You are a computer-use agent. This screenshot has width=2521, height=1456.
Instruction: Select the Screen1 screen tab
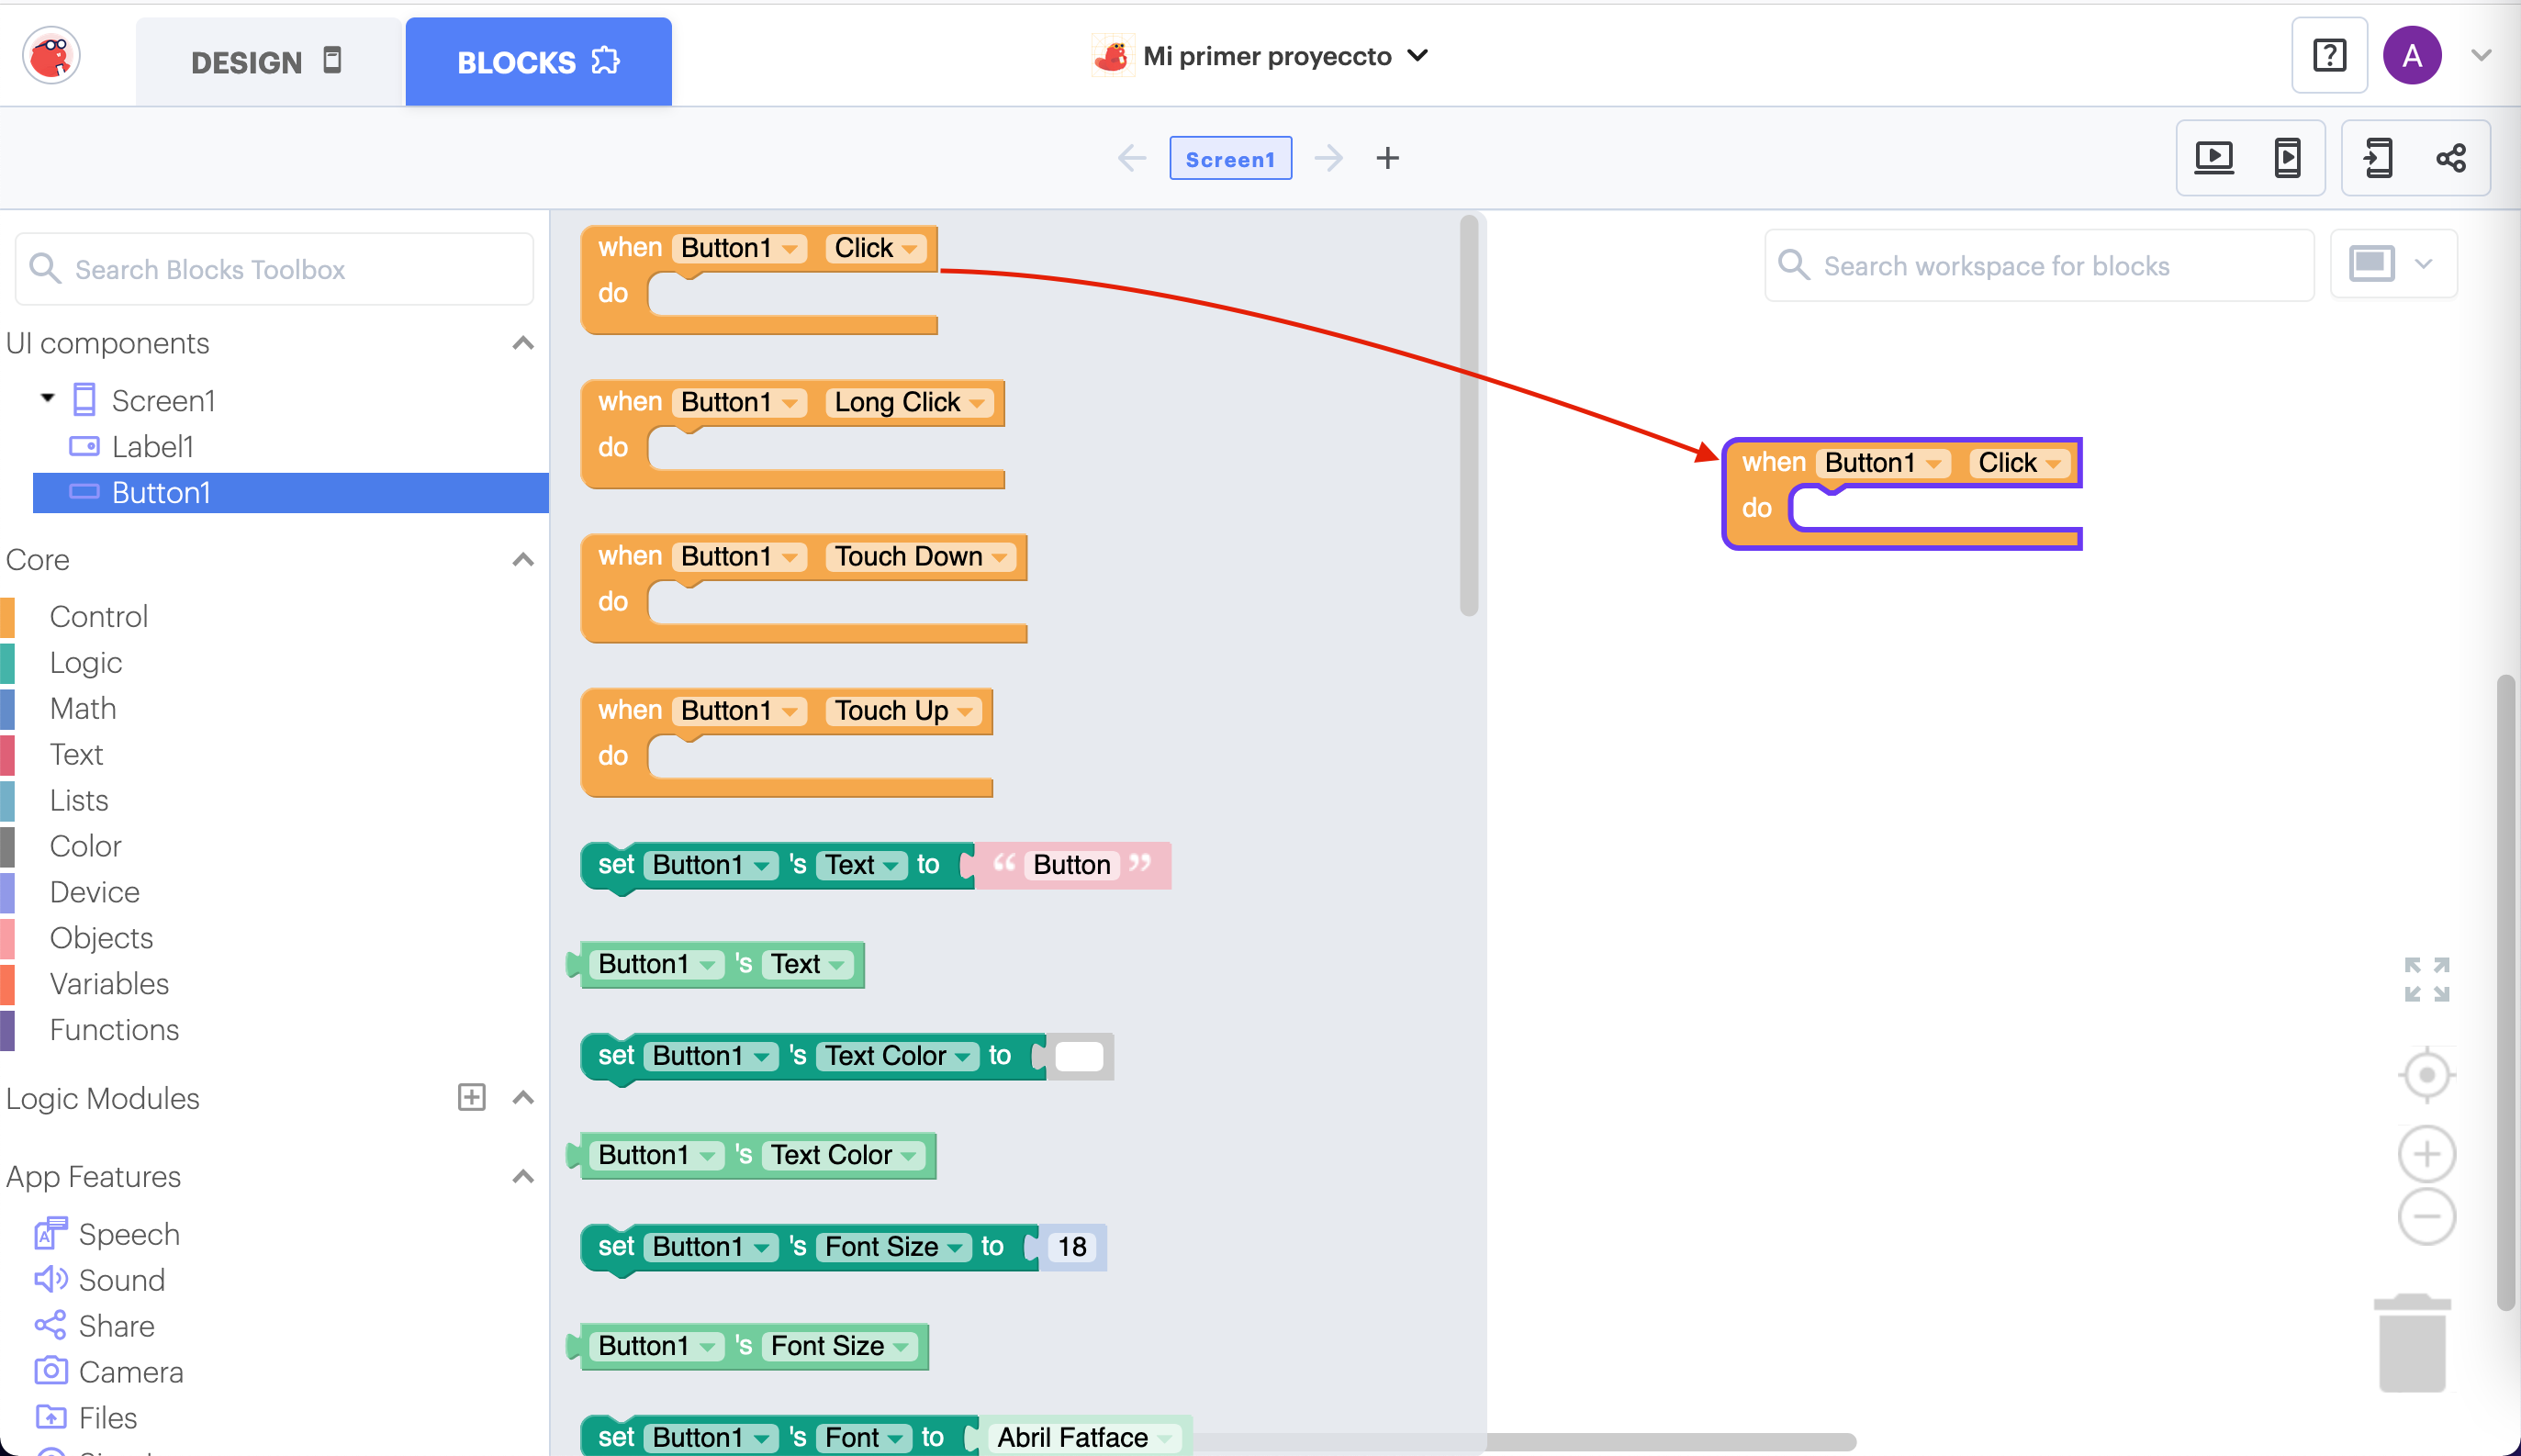point(1229,159)
